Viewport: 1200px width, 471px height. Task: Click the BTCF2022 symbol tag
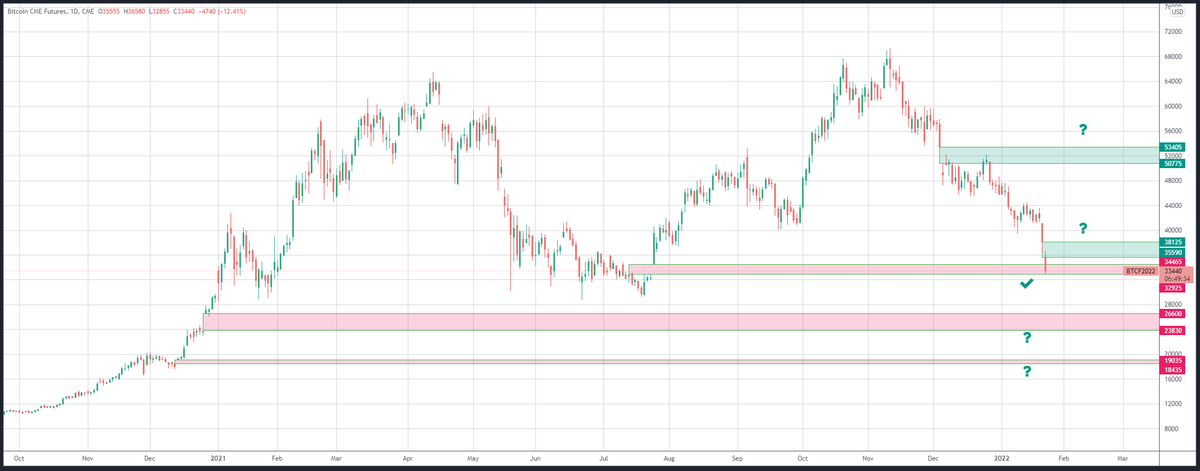click(1141, 271)
